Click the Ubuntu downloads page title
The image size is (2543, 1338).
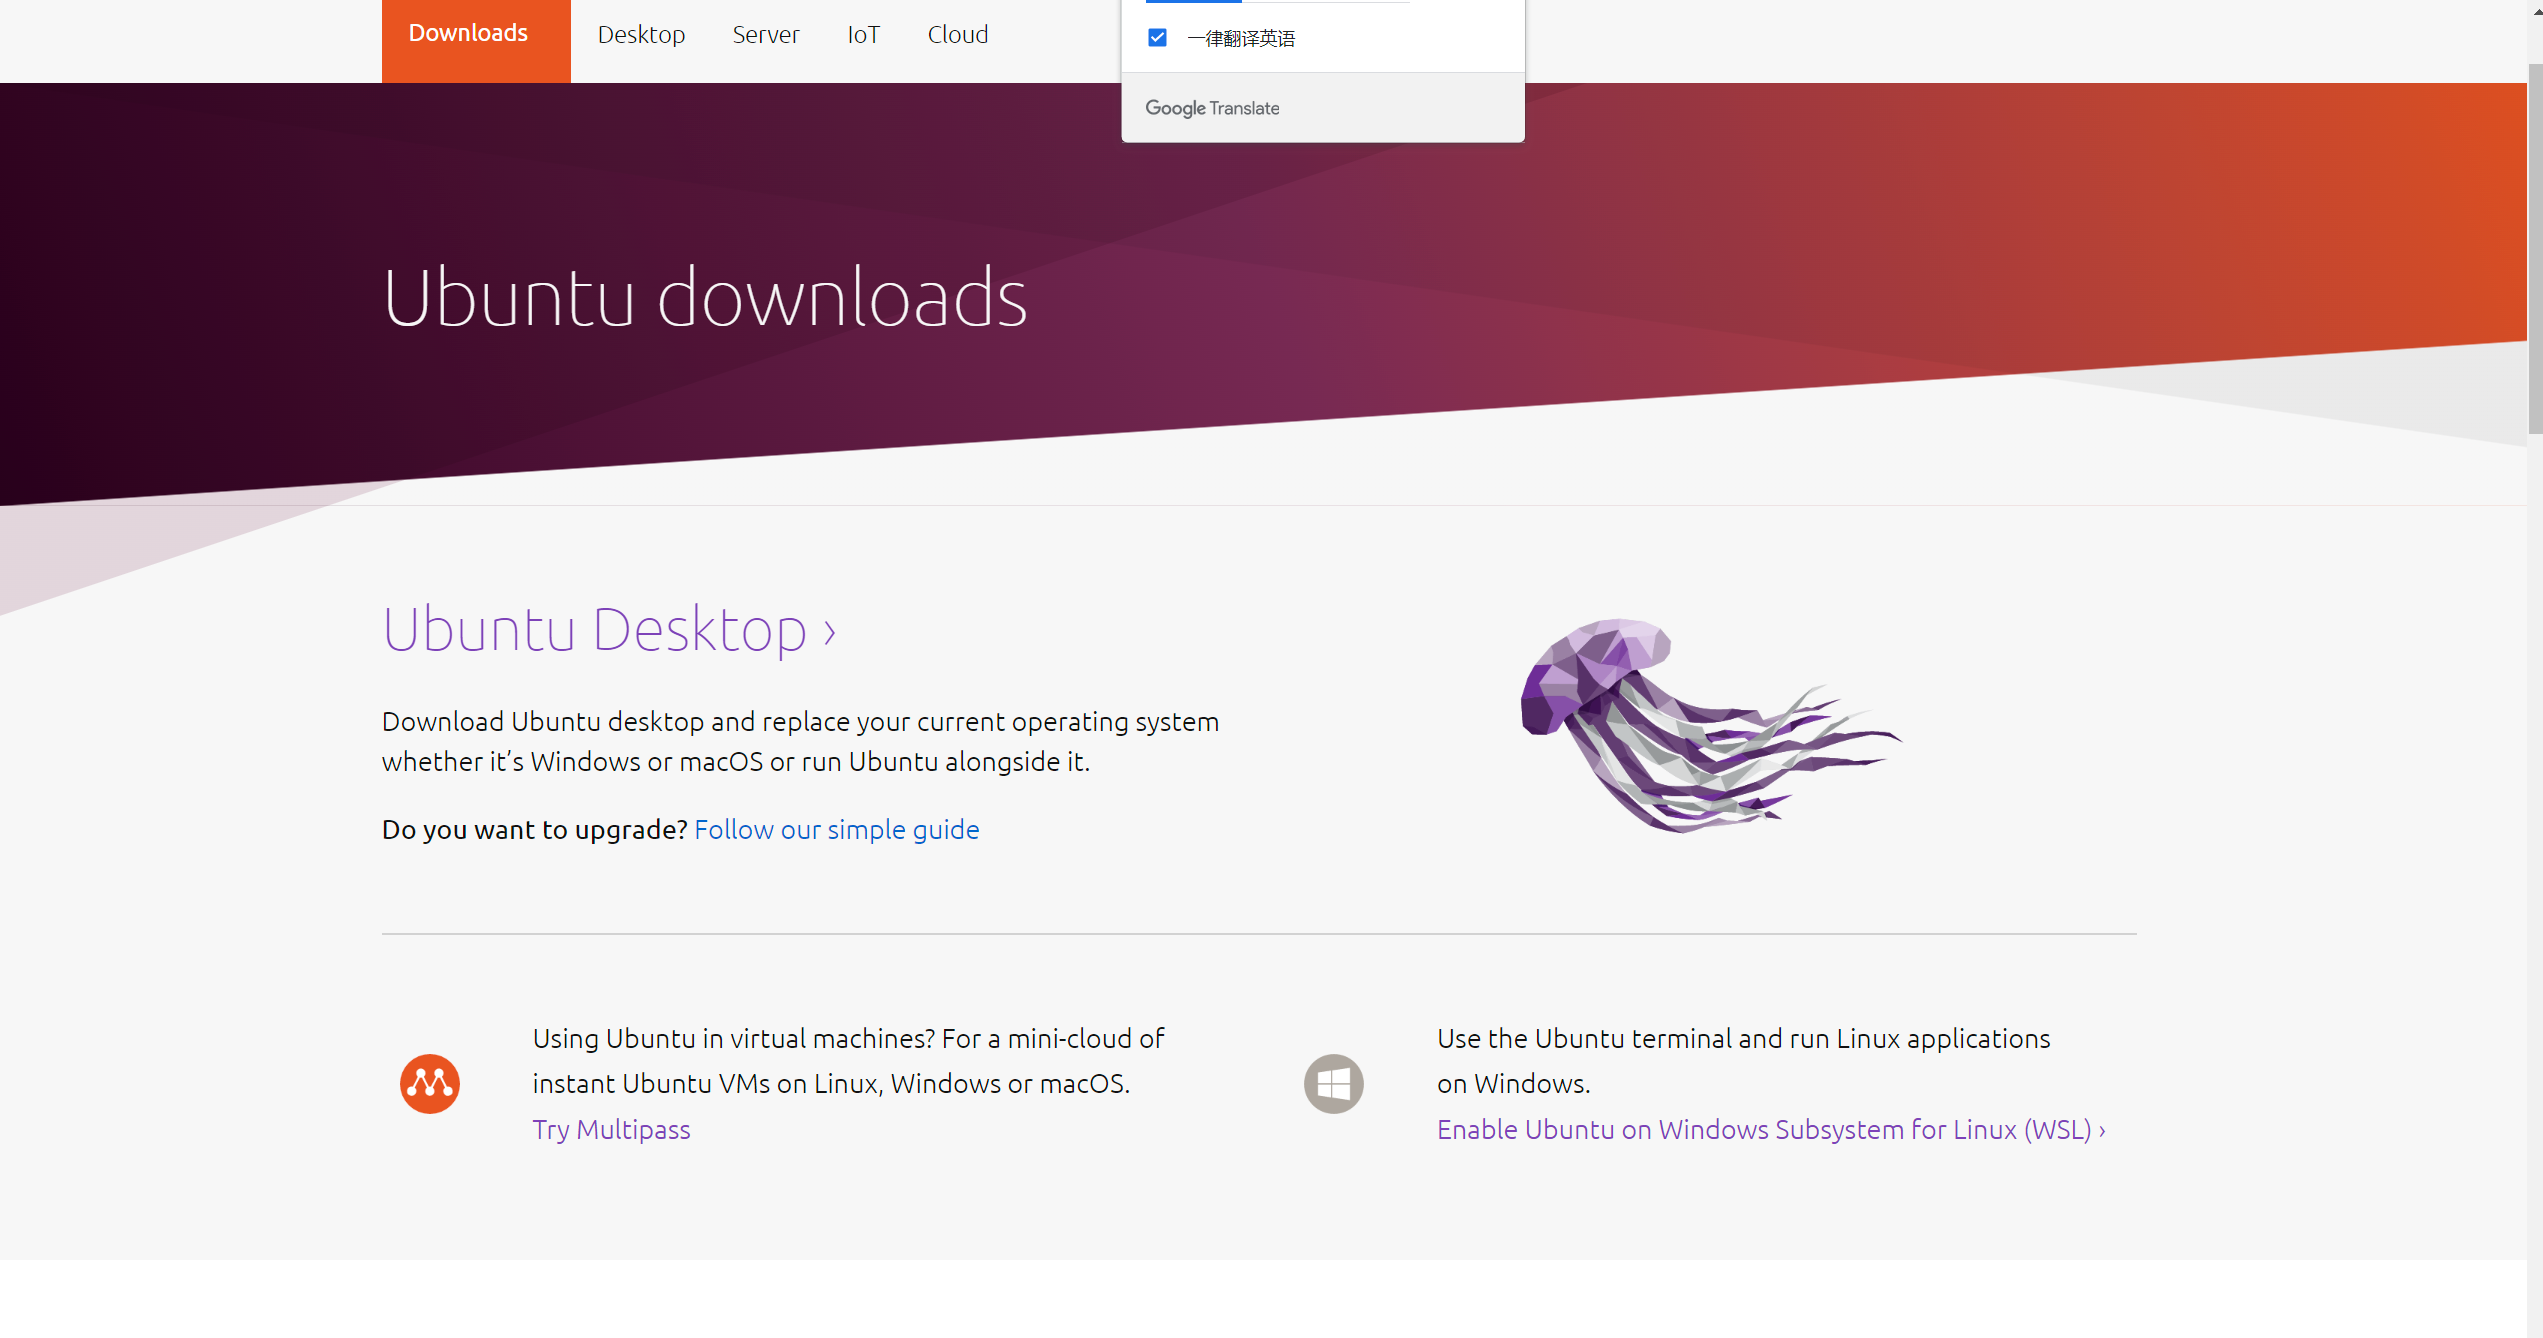point(704,298)
